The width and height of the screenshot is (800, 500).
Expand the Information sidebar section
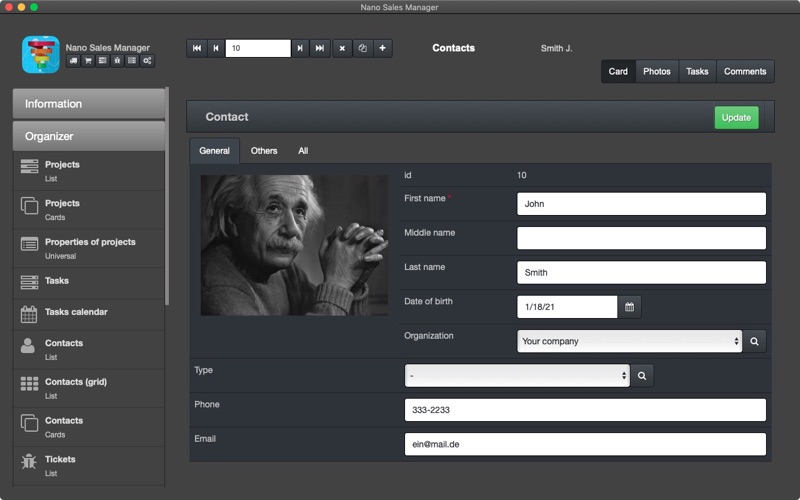89,104
